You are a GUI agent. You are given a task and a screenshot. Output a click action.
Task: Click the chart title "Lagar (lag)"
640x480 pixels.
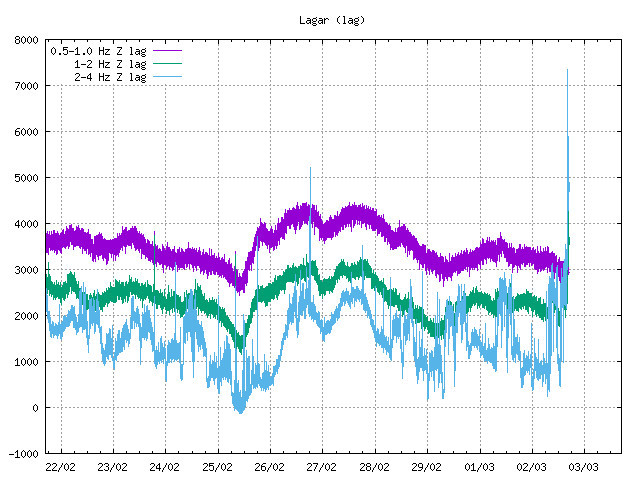pos(333,20)
